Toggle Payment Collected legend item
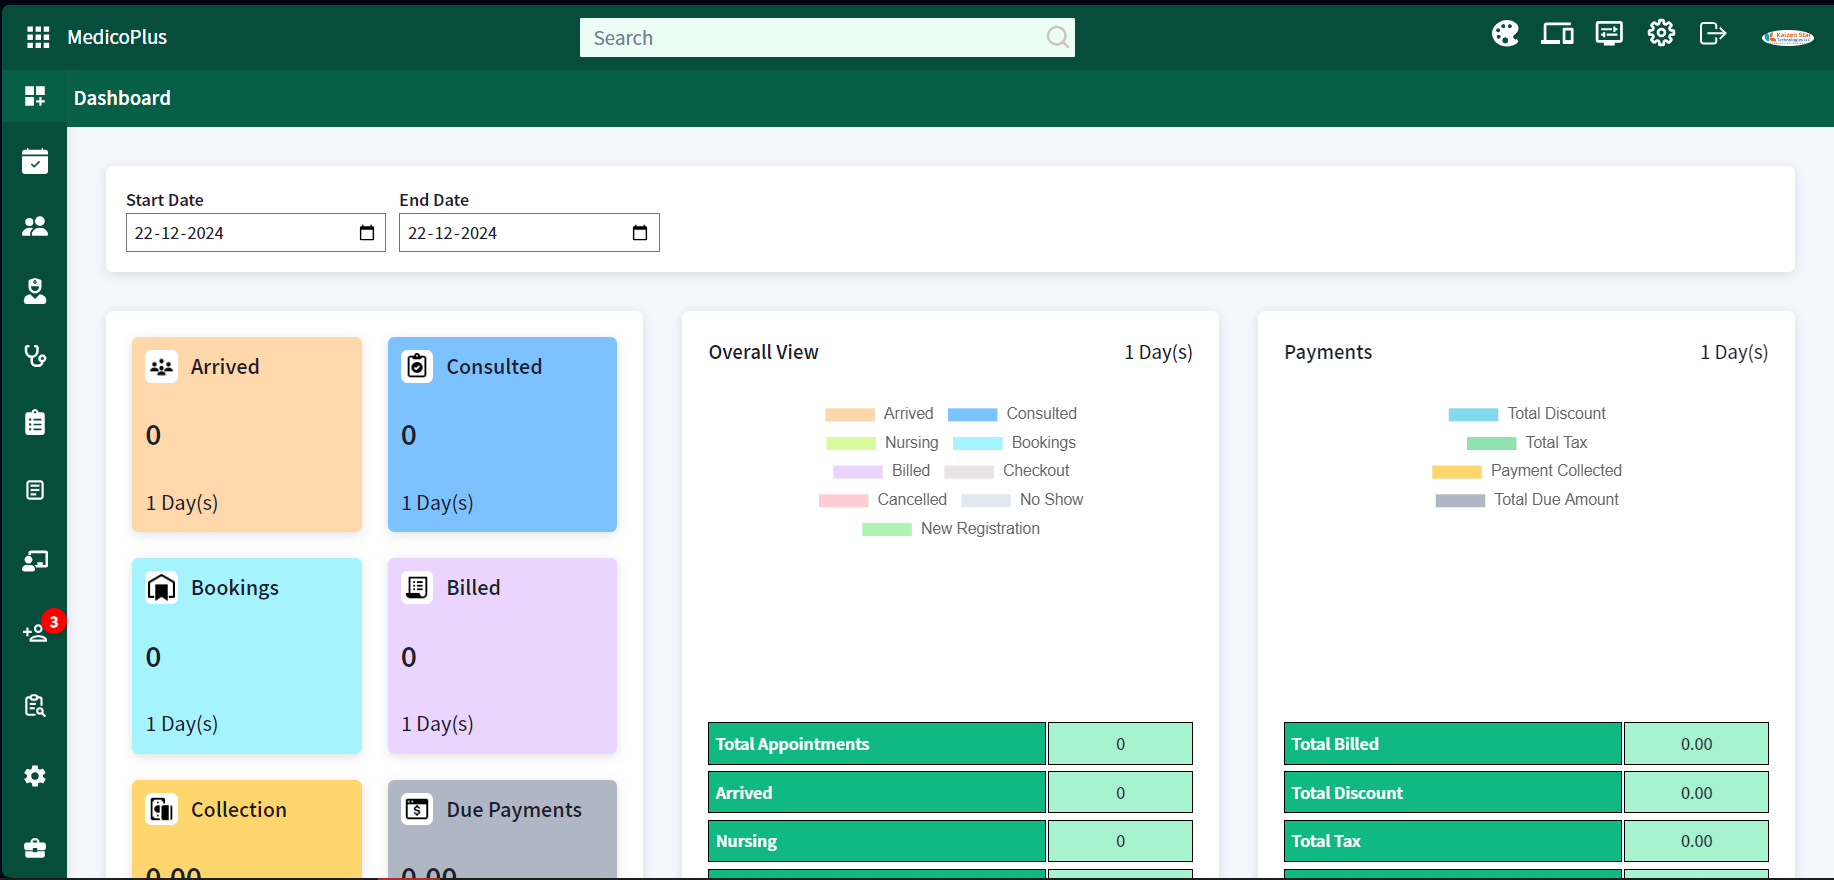Viewport: 1834px width, 880px height. coord(1527,471)
